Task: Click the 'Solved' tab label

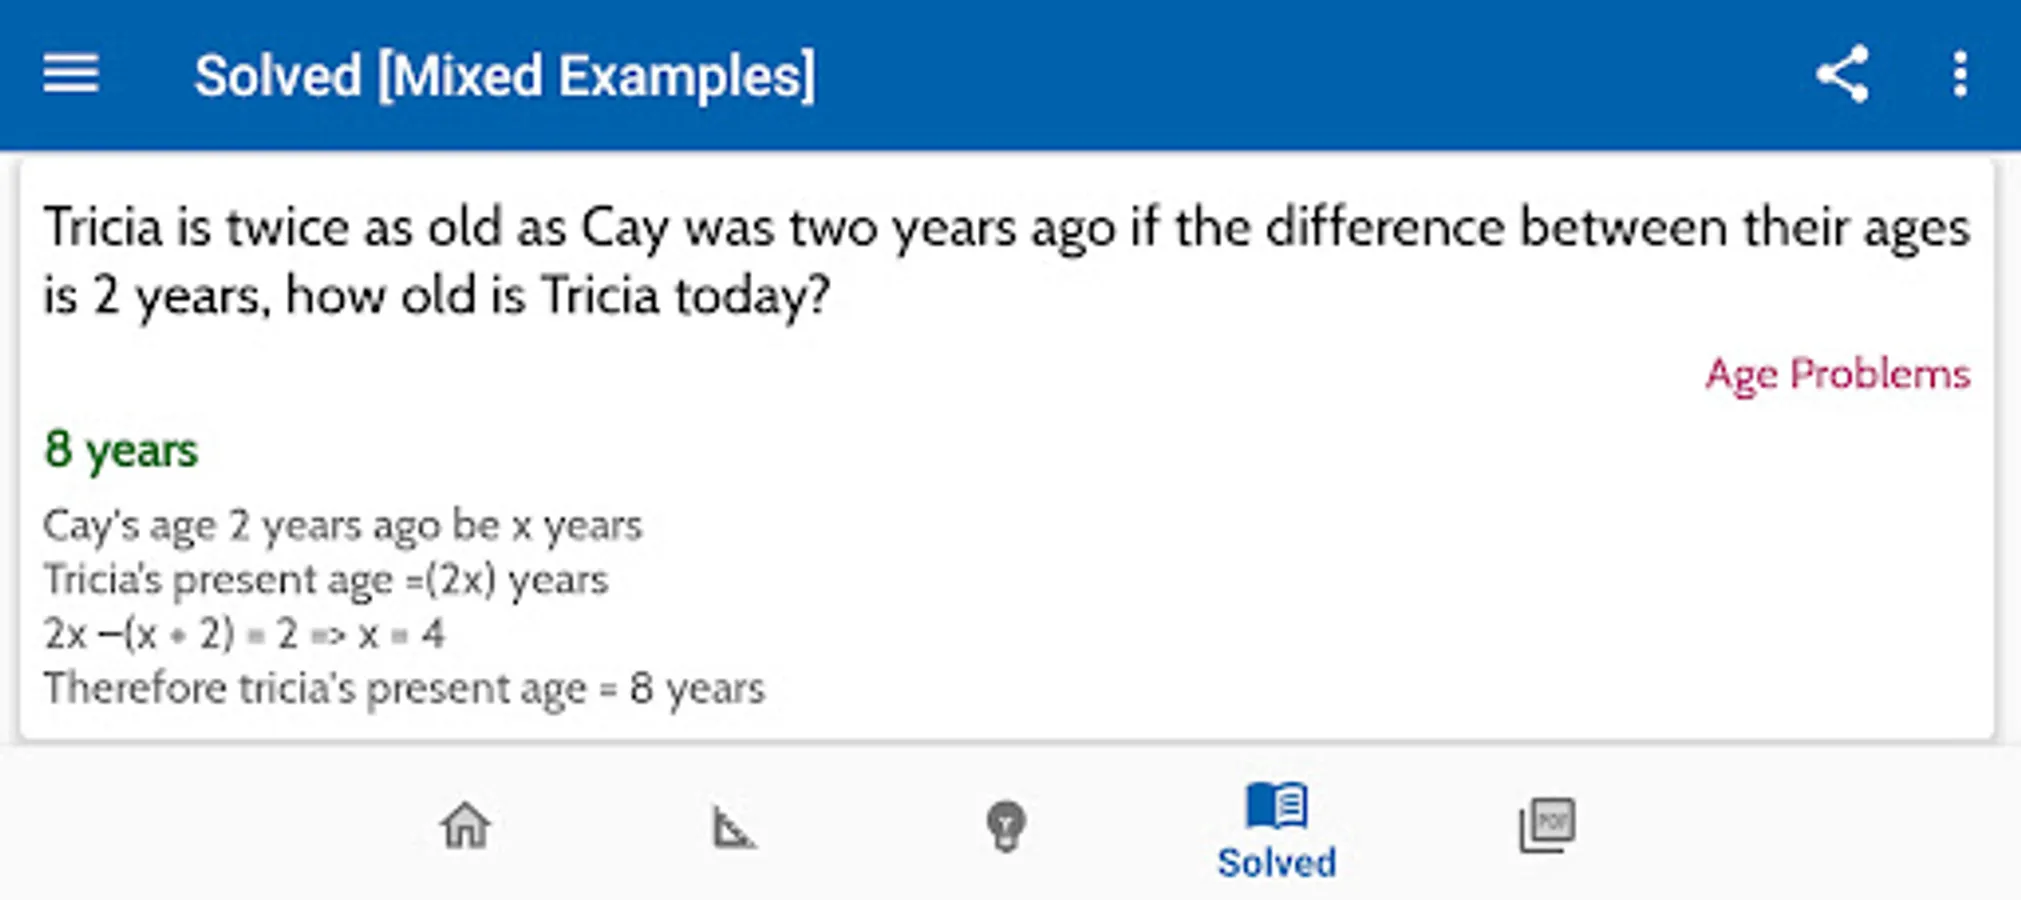Action: click(1276, 862)
